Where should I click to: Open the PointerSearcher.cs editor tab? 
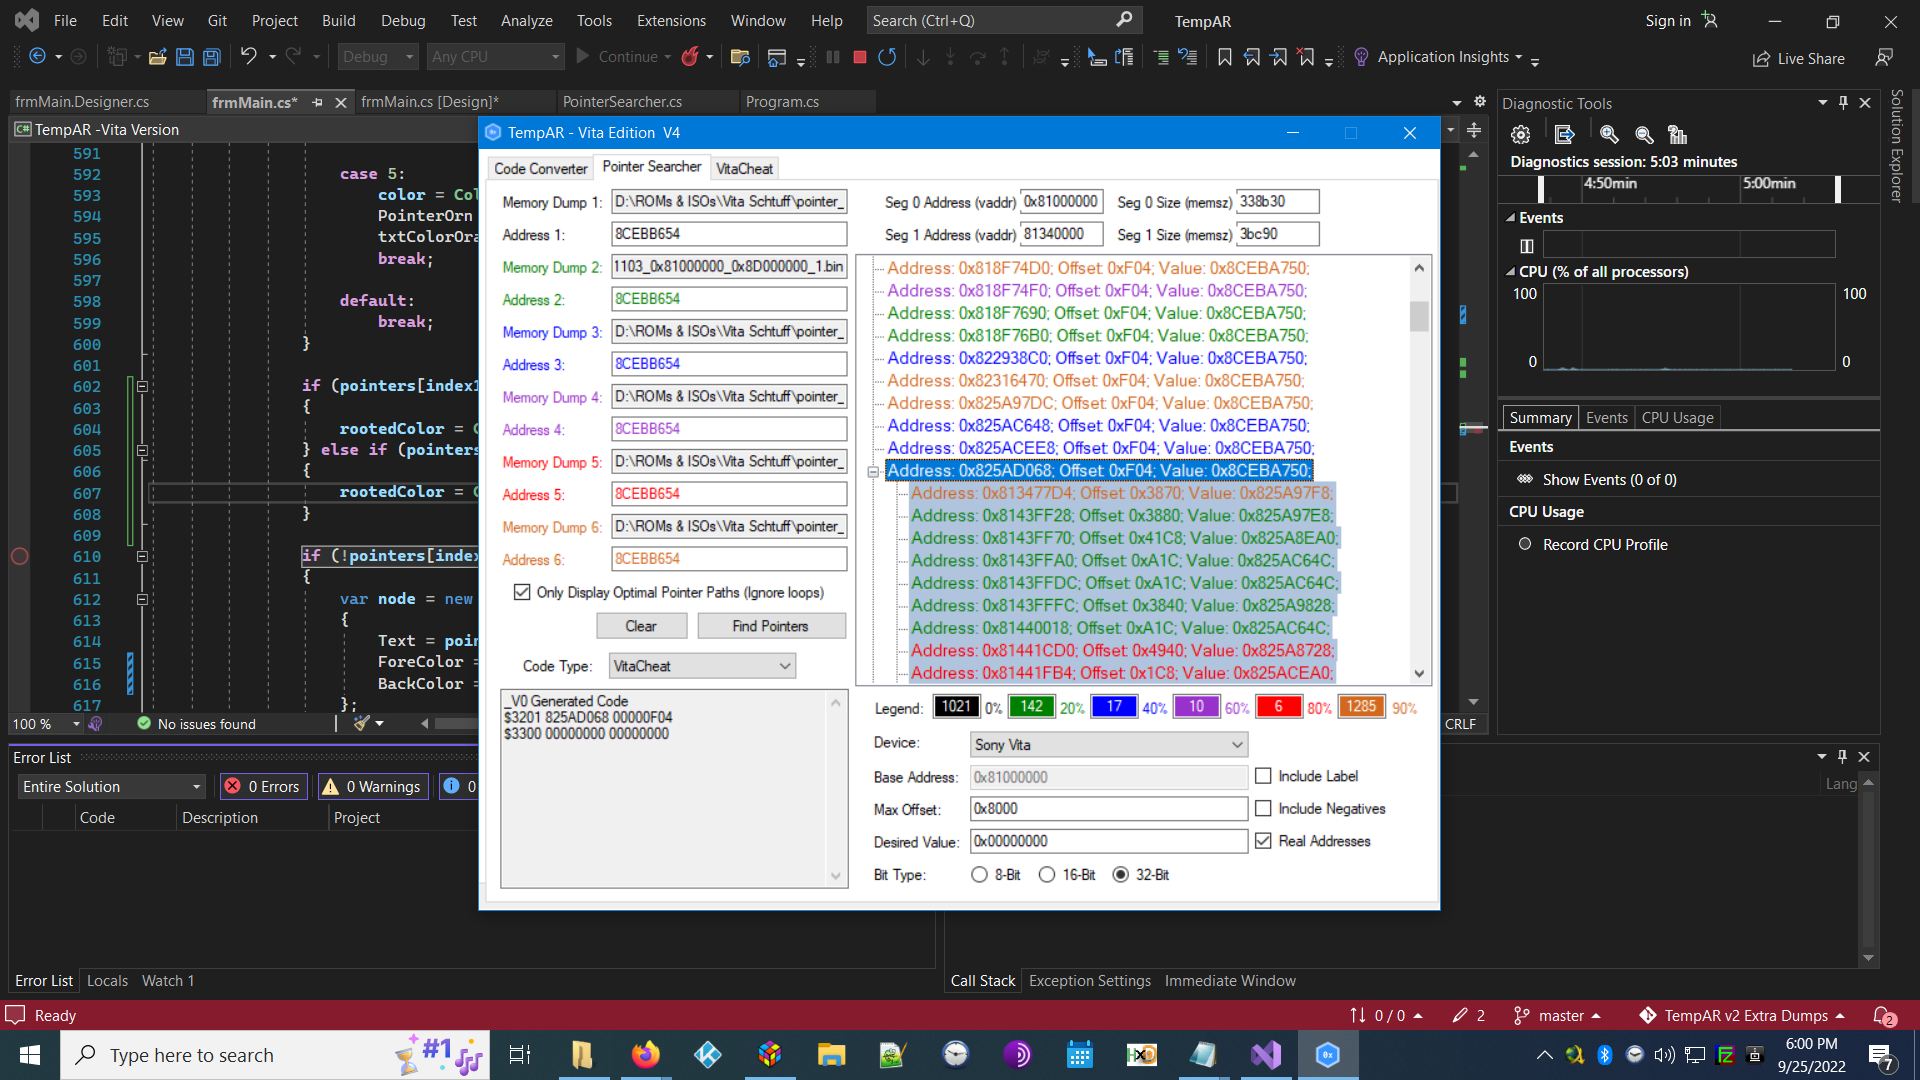click(622, 102)
